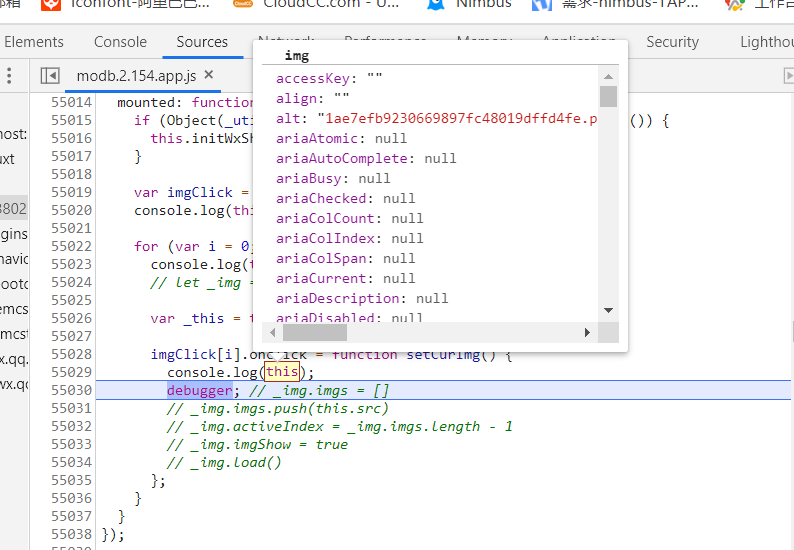
Task: Toggle the navigator sidebar panel icon
Action: click(50, 75)
